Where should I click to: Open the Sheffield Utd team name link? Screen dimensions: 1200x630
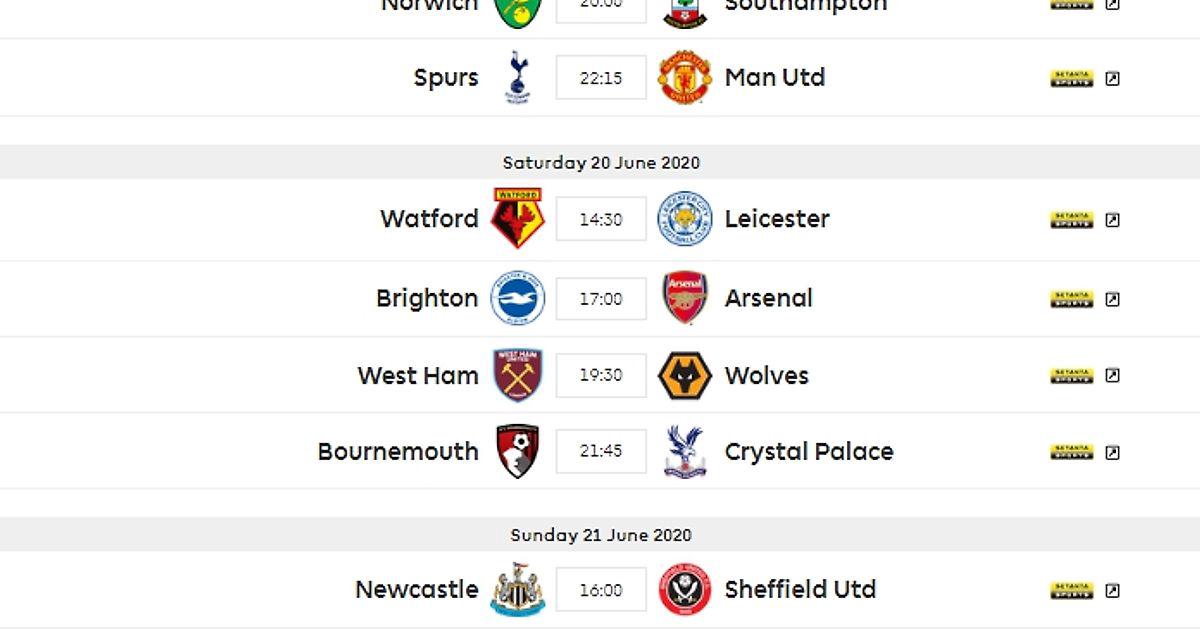(800, 589)
